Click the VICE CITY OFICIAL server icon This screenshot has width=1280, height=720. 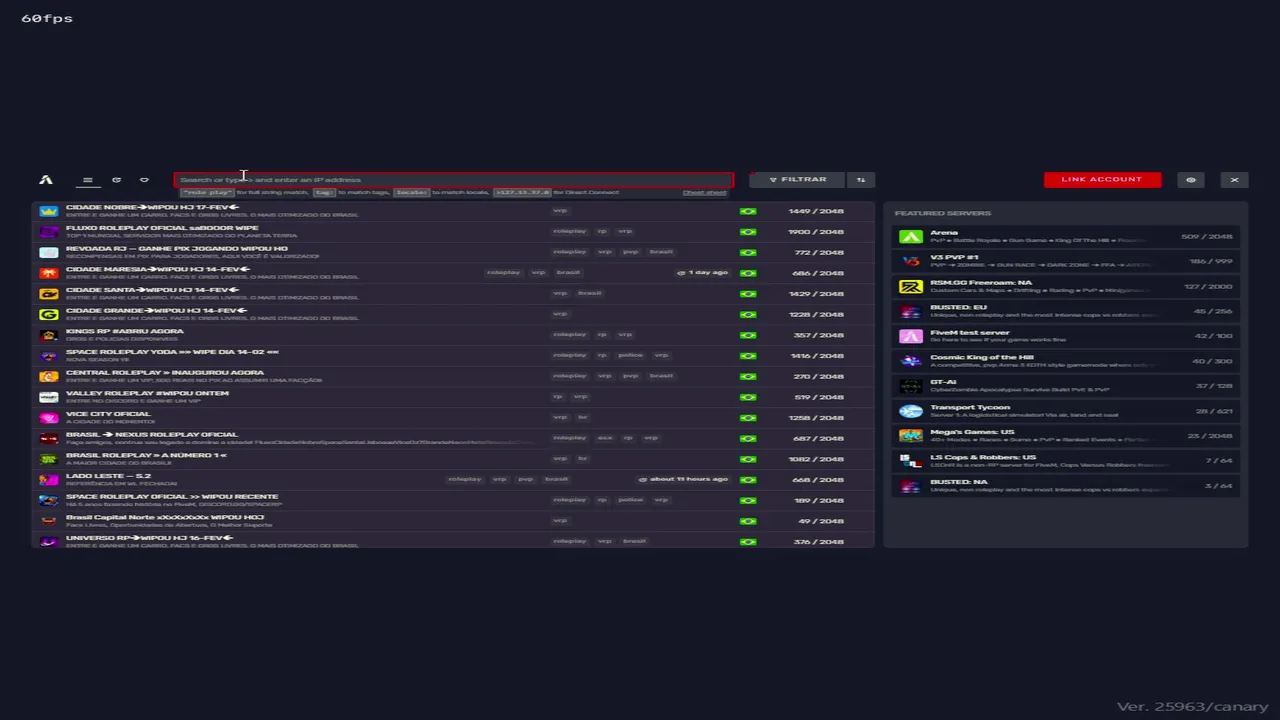48,418
